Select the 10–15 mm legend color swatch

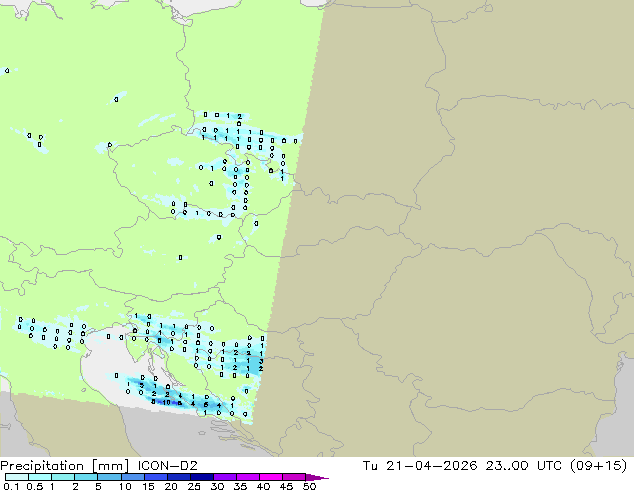(132, 477)
